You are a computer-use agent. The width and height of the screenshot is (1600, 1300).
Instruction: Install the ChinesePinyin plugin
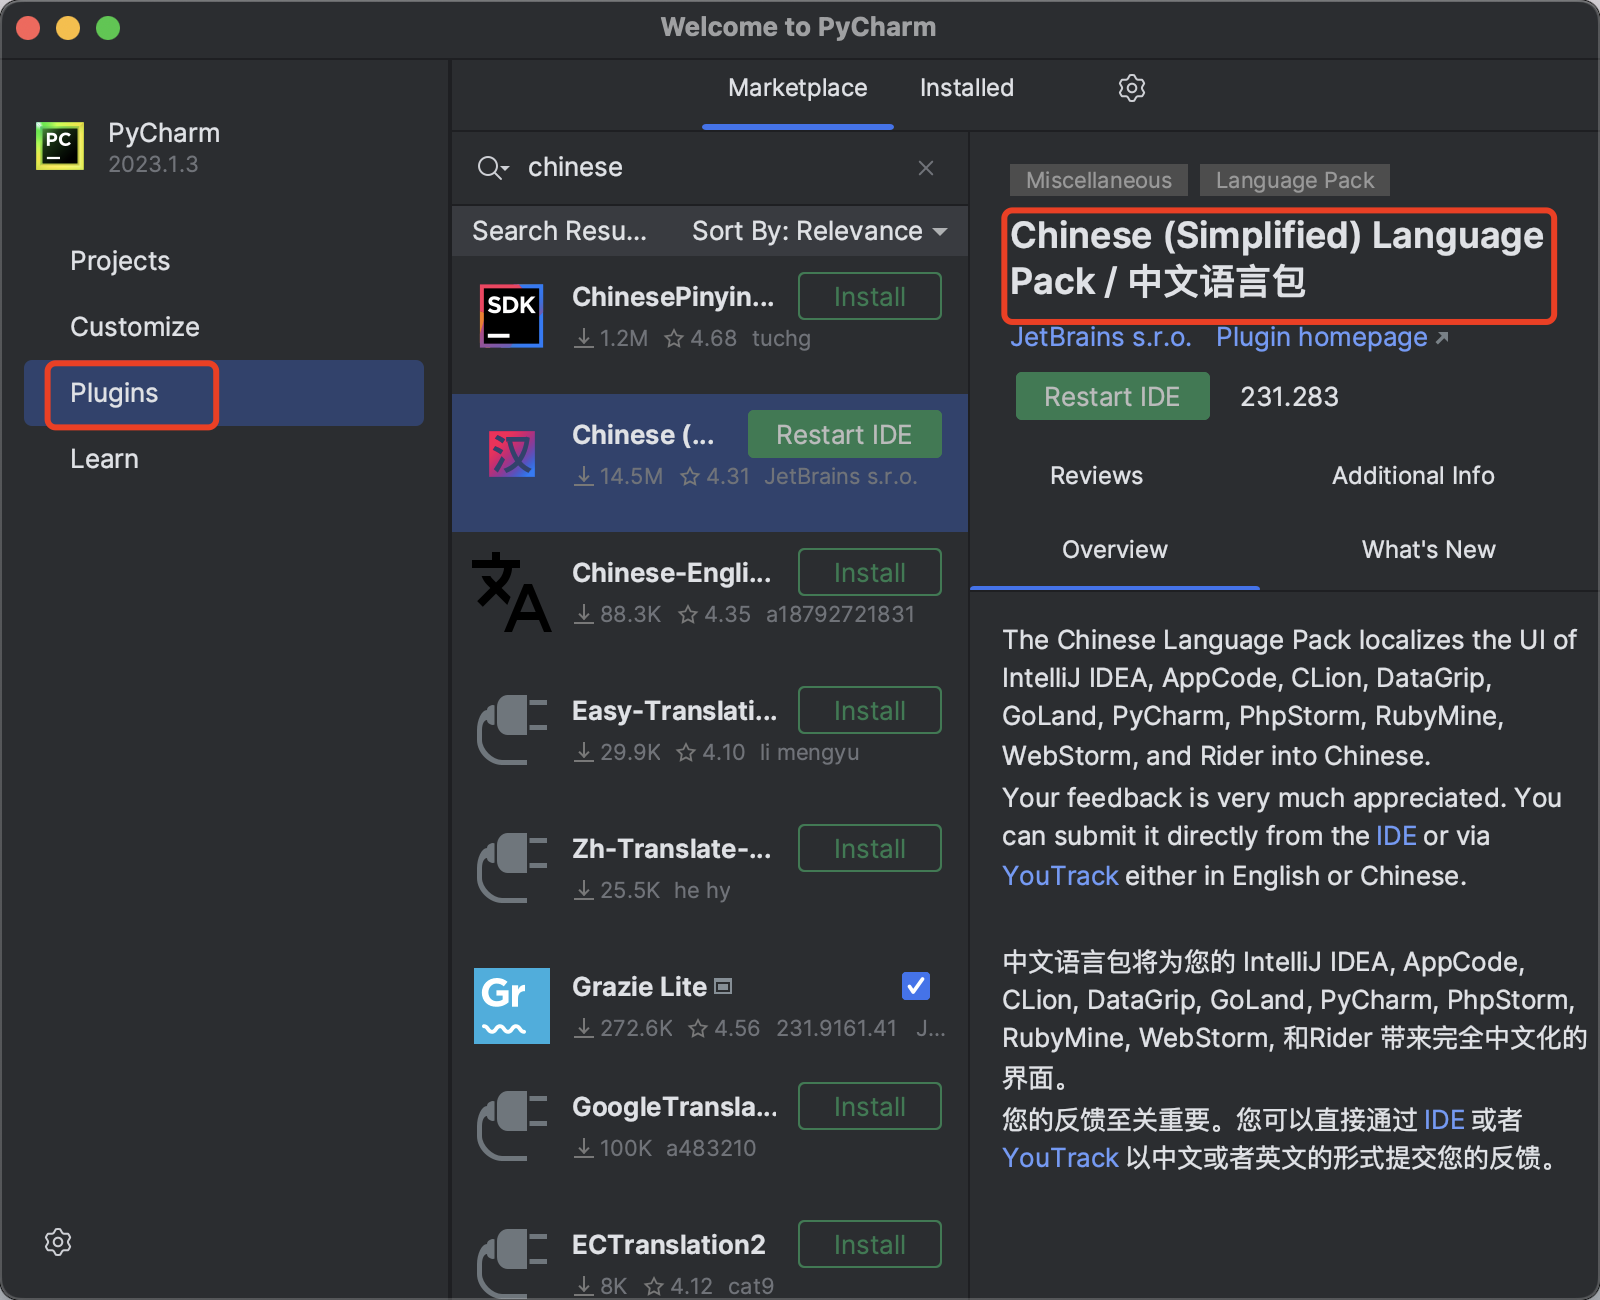(870, 296)
